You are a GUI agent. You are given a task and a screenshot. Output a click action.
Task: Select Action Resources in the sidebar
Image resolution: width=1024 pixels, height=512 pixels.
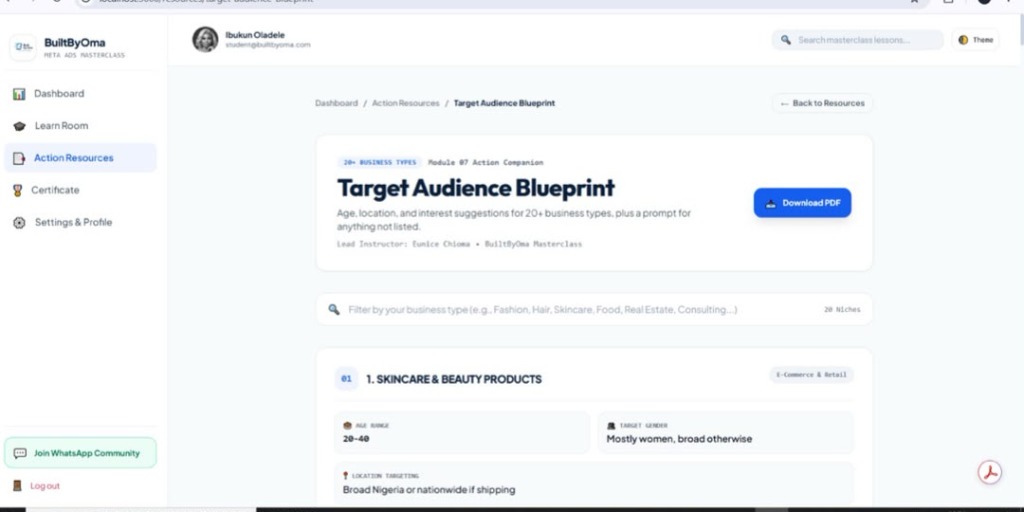coord(80,158)
